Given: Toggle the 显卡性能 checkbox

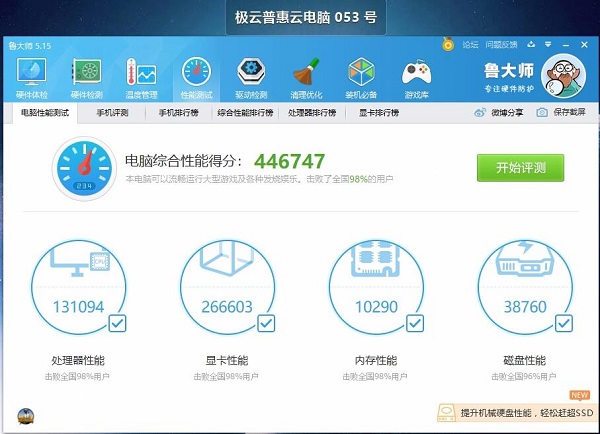Looking at the screenshot, I should pyautogui.click(x=266, y=324).
